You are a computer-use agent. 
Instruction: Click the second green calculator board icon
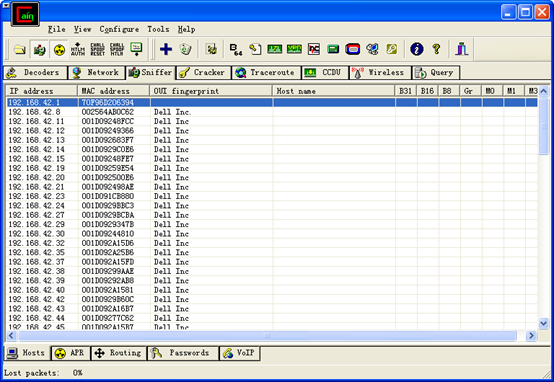[x=294, y=49]
